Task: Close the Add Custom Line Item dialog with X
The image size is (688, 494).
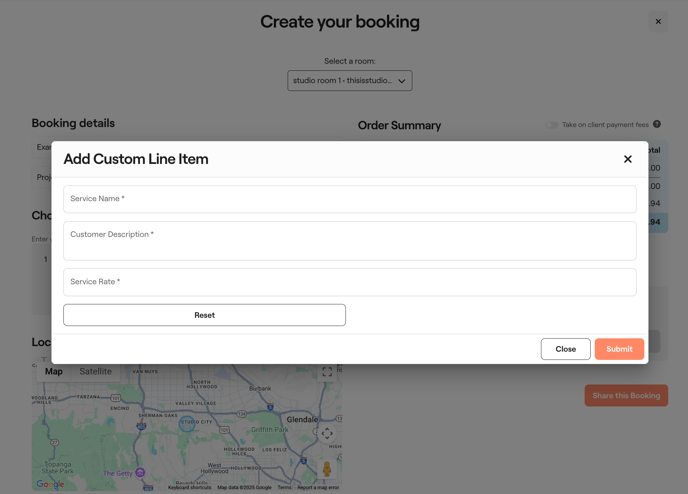Action: 628,159
